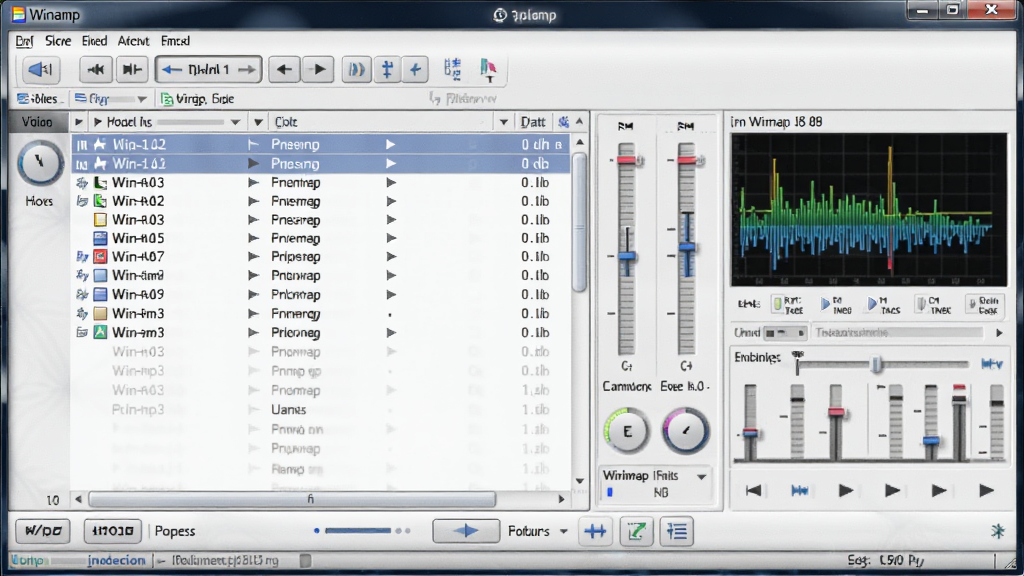Toggle the Umd switch control
Image resolution: width=1024 pixels, height=576 pixels.
click(785, 333)
